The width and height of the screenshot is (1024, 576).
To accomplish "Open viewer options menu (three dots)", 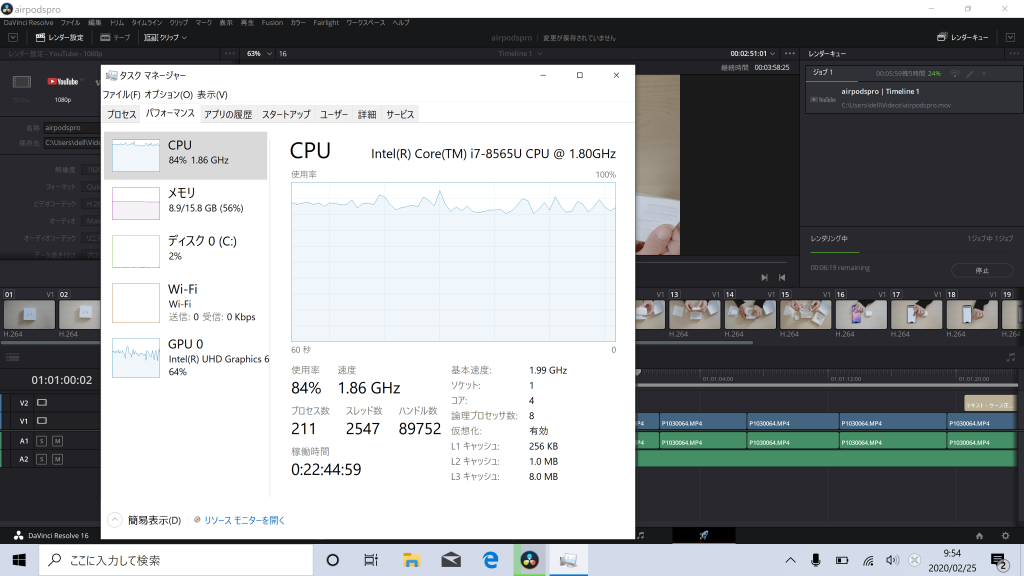I will [790, 54].
